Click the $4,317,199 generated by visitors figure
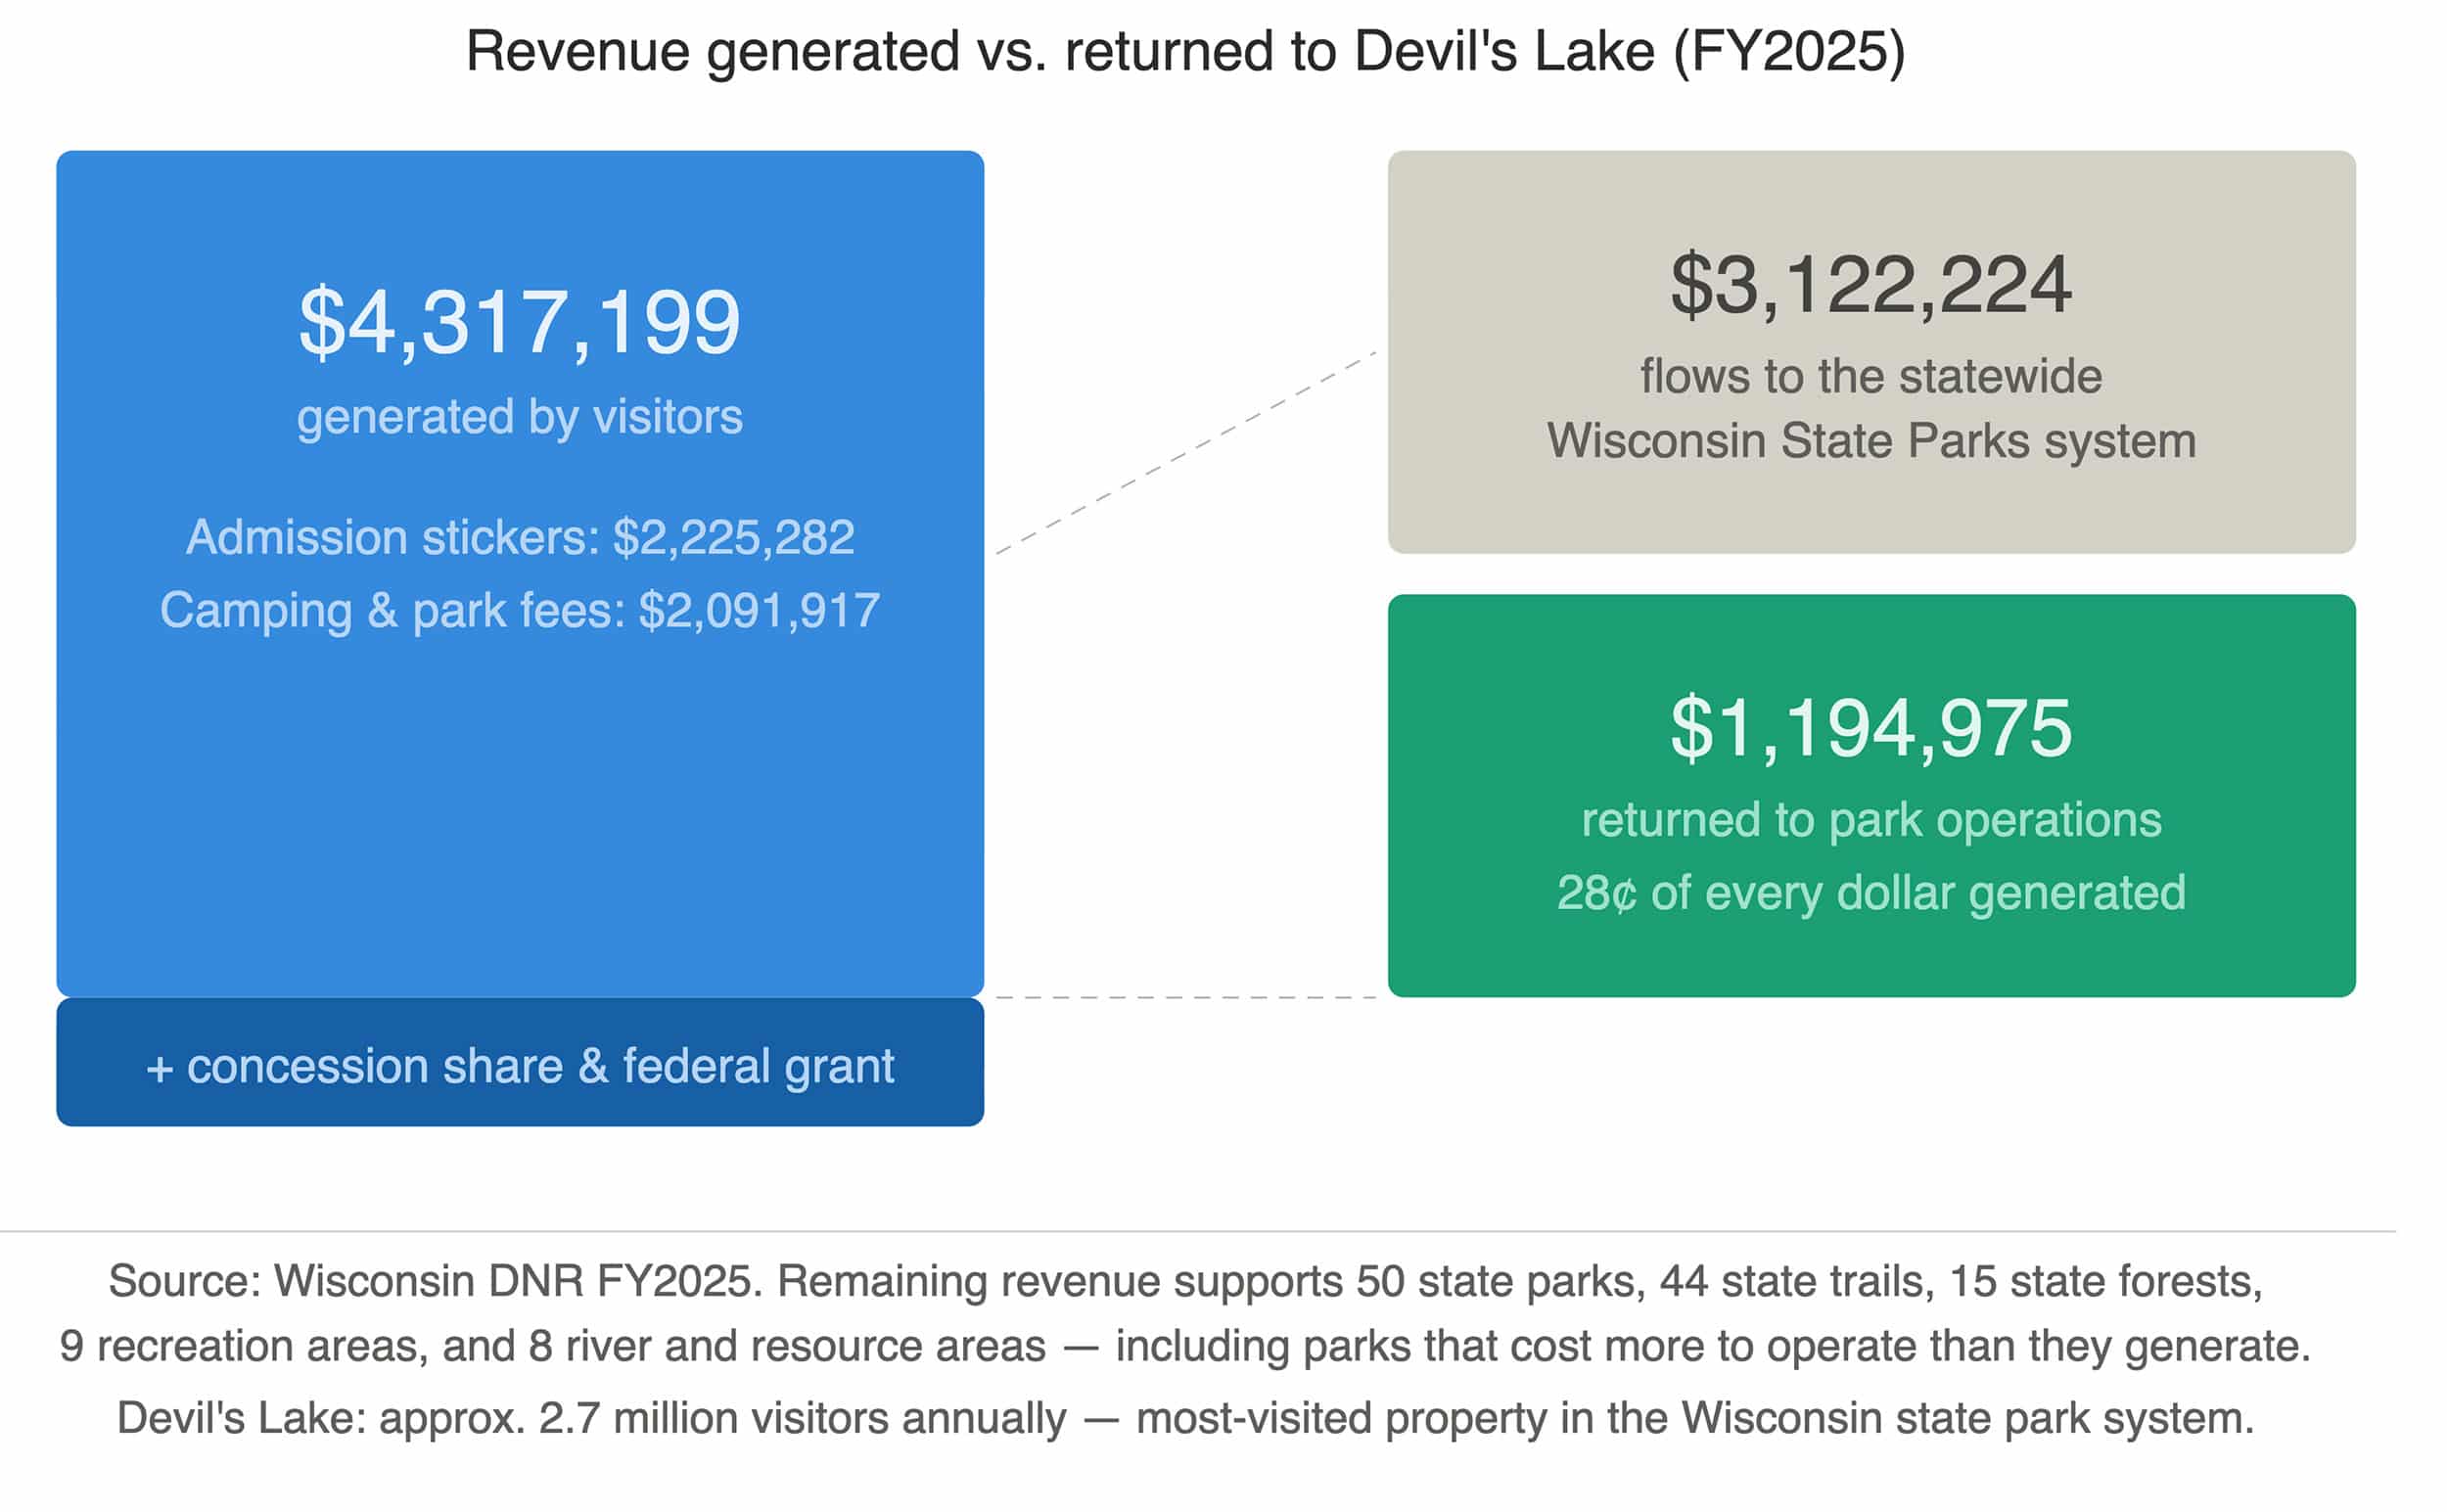 tap(520, 320)
